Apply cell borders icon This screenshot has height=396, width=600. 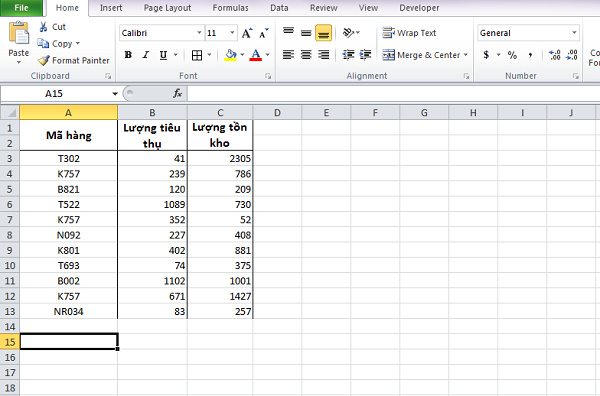tap(197, 55)
